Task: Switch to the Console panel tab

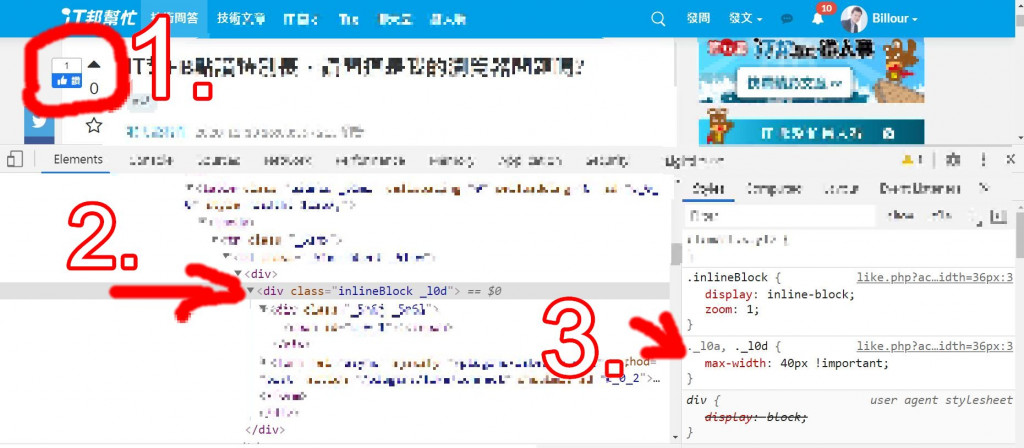Action: point(151,160)
